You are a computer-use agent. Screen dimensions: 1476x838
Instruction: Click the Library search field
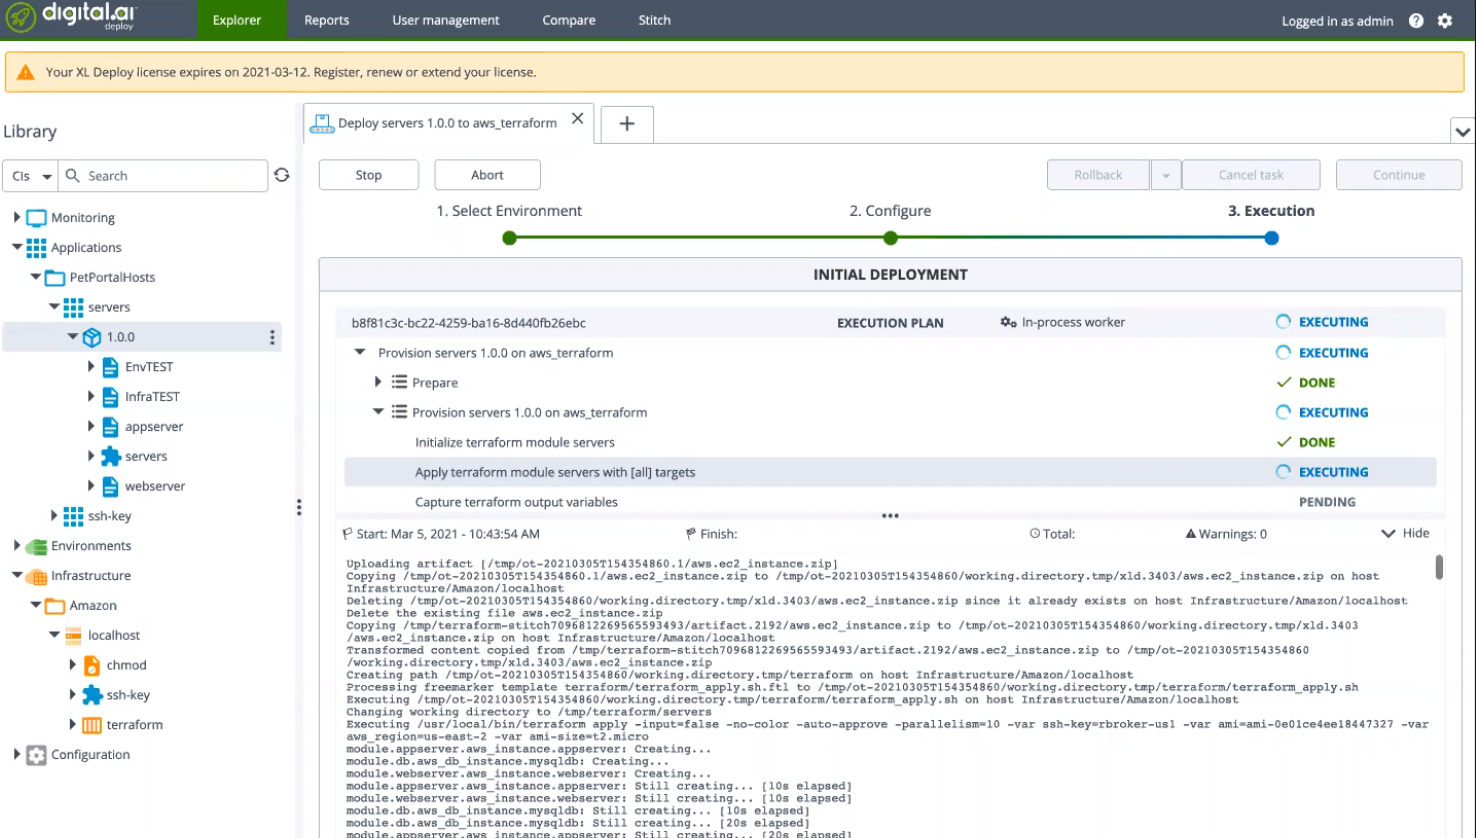(163, 176)
